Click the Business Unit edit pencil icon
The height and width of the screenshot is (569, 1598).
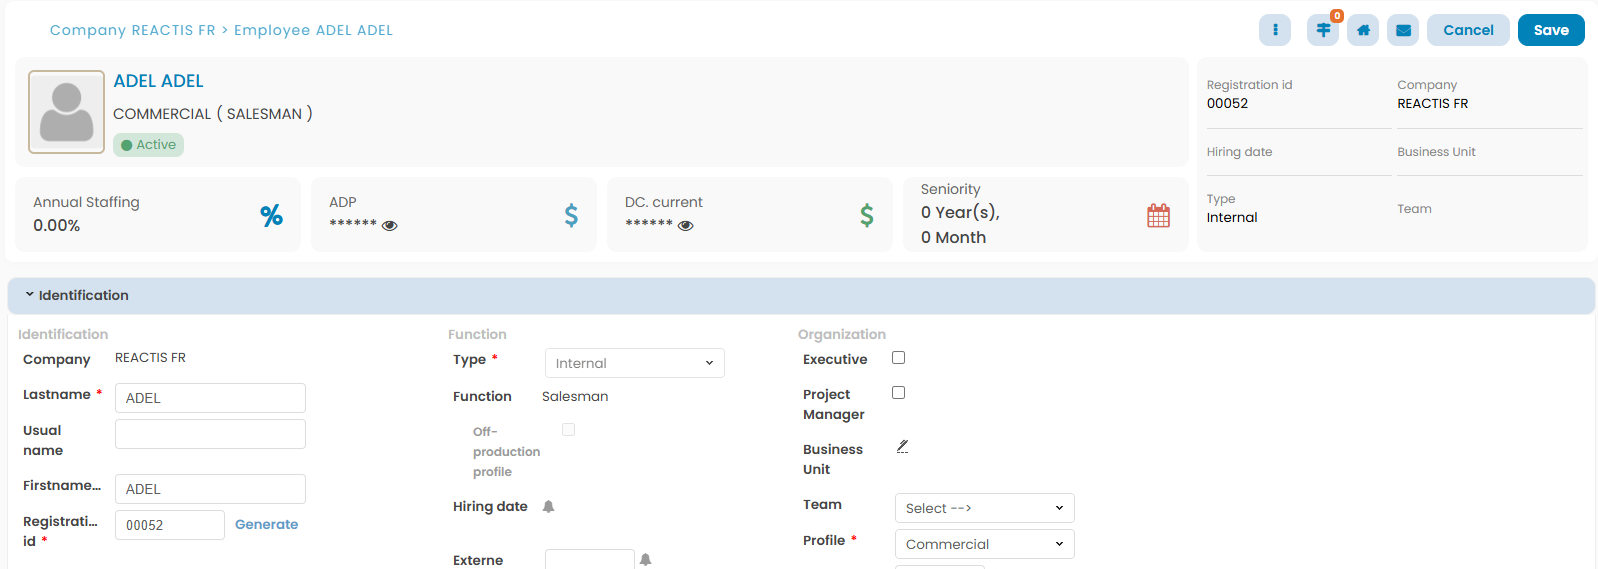click(902, 447)
